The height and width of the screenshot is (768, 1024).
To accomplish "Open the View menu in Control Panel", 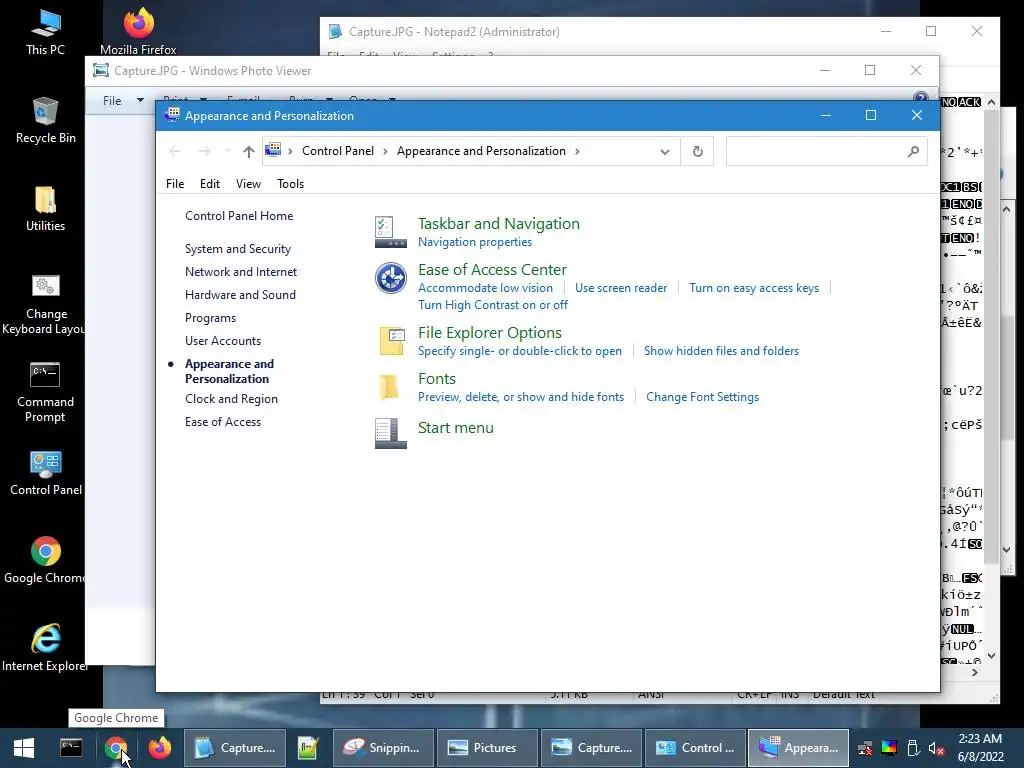I will click(248, 184).
